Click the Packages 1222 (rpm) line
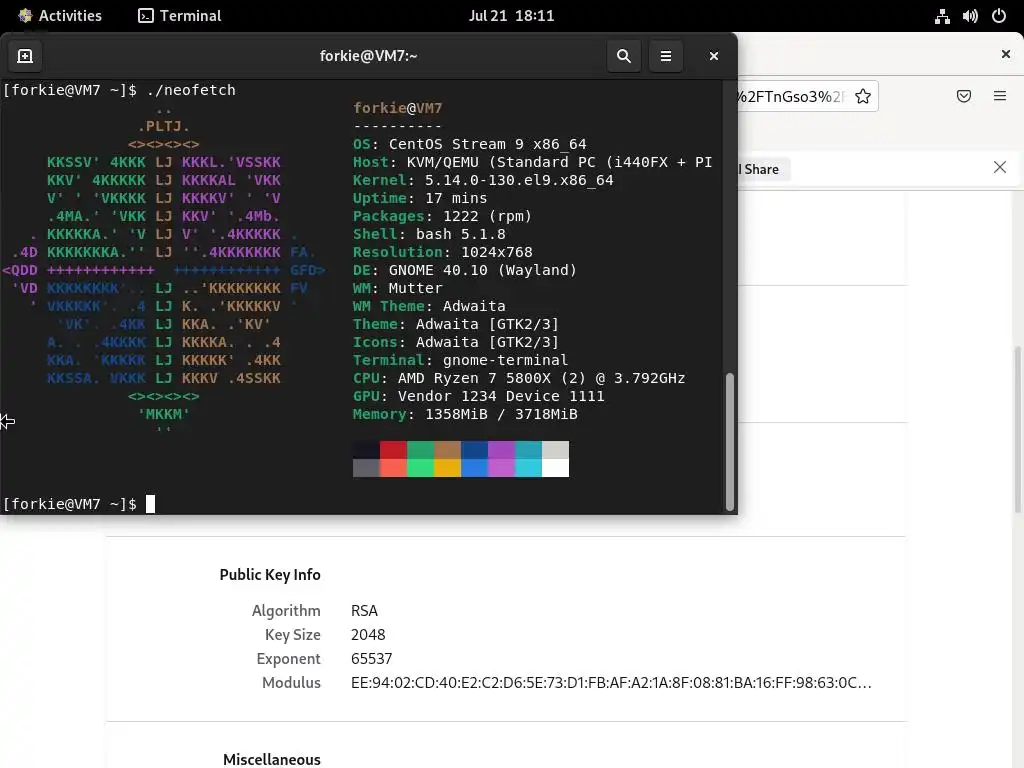 (442, 216)
